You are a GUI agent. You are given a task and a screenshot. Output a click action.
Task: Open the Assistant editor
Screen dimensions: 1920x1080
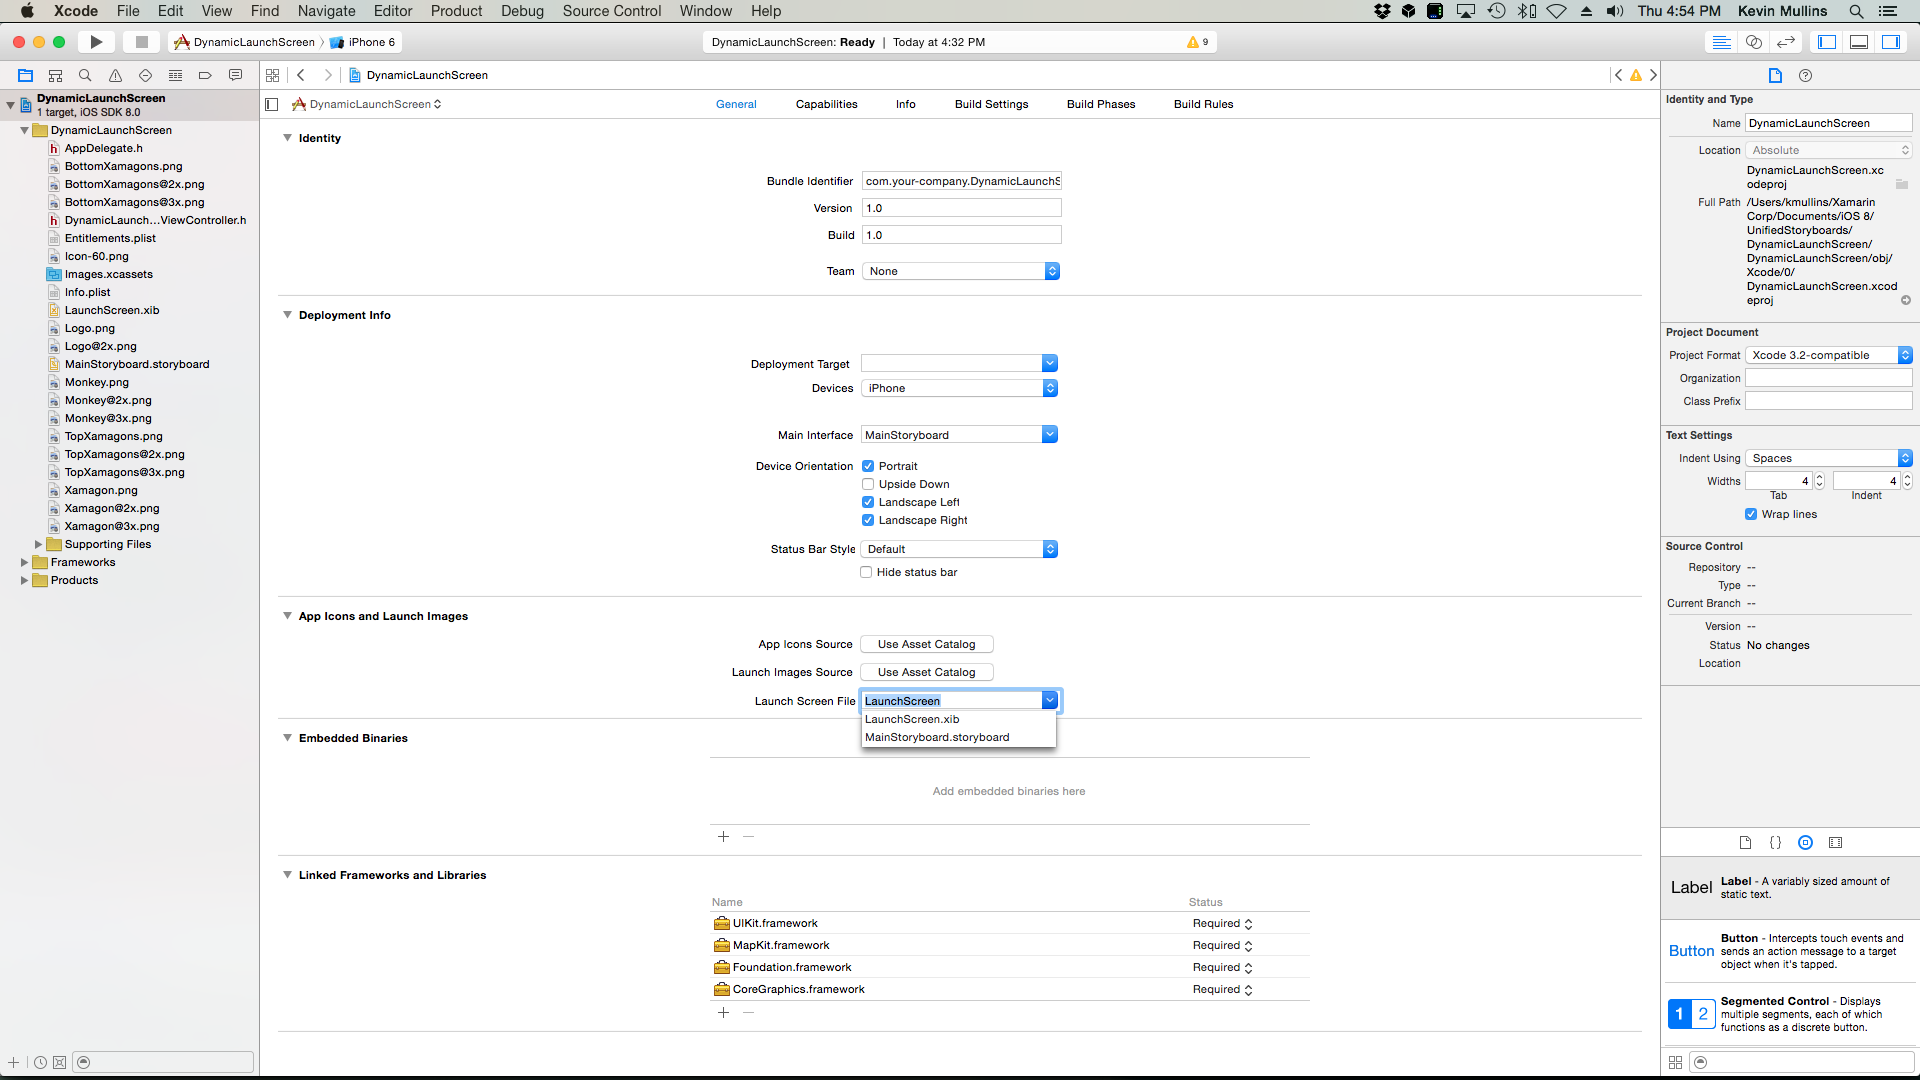1753,42
